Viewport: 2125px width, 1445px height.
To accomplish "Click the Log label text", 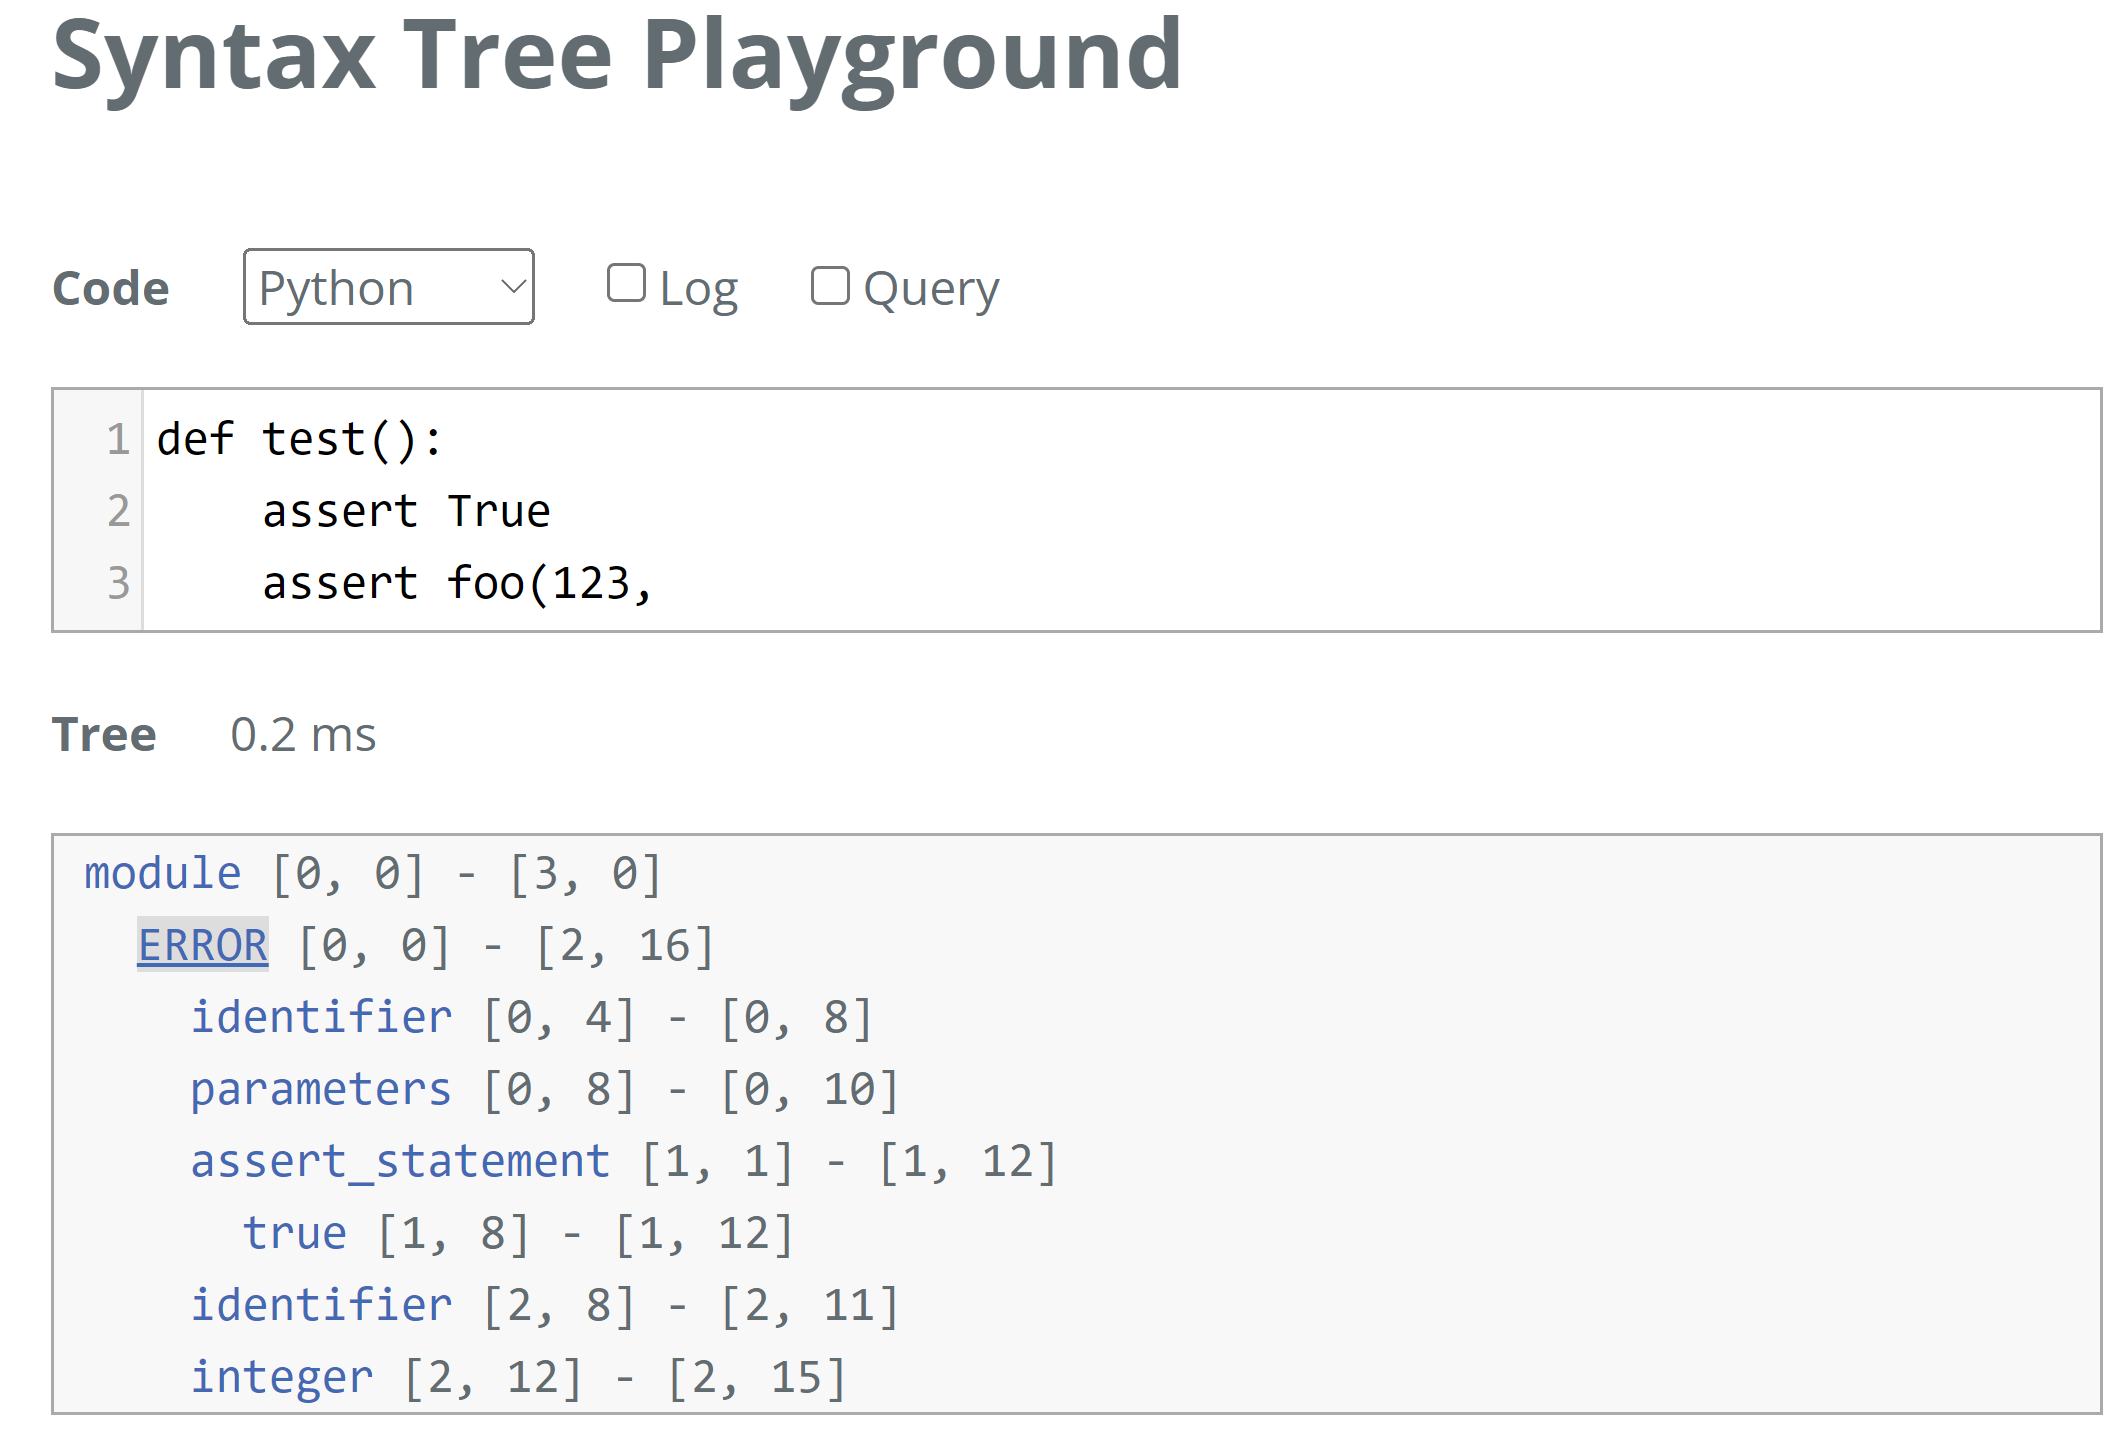I will point(698,290).
